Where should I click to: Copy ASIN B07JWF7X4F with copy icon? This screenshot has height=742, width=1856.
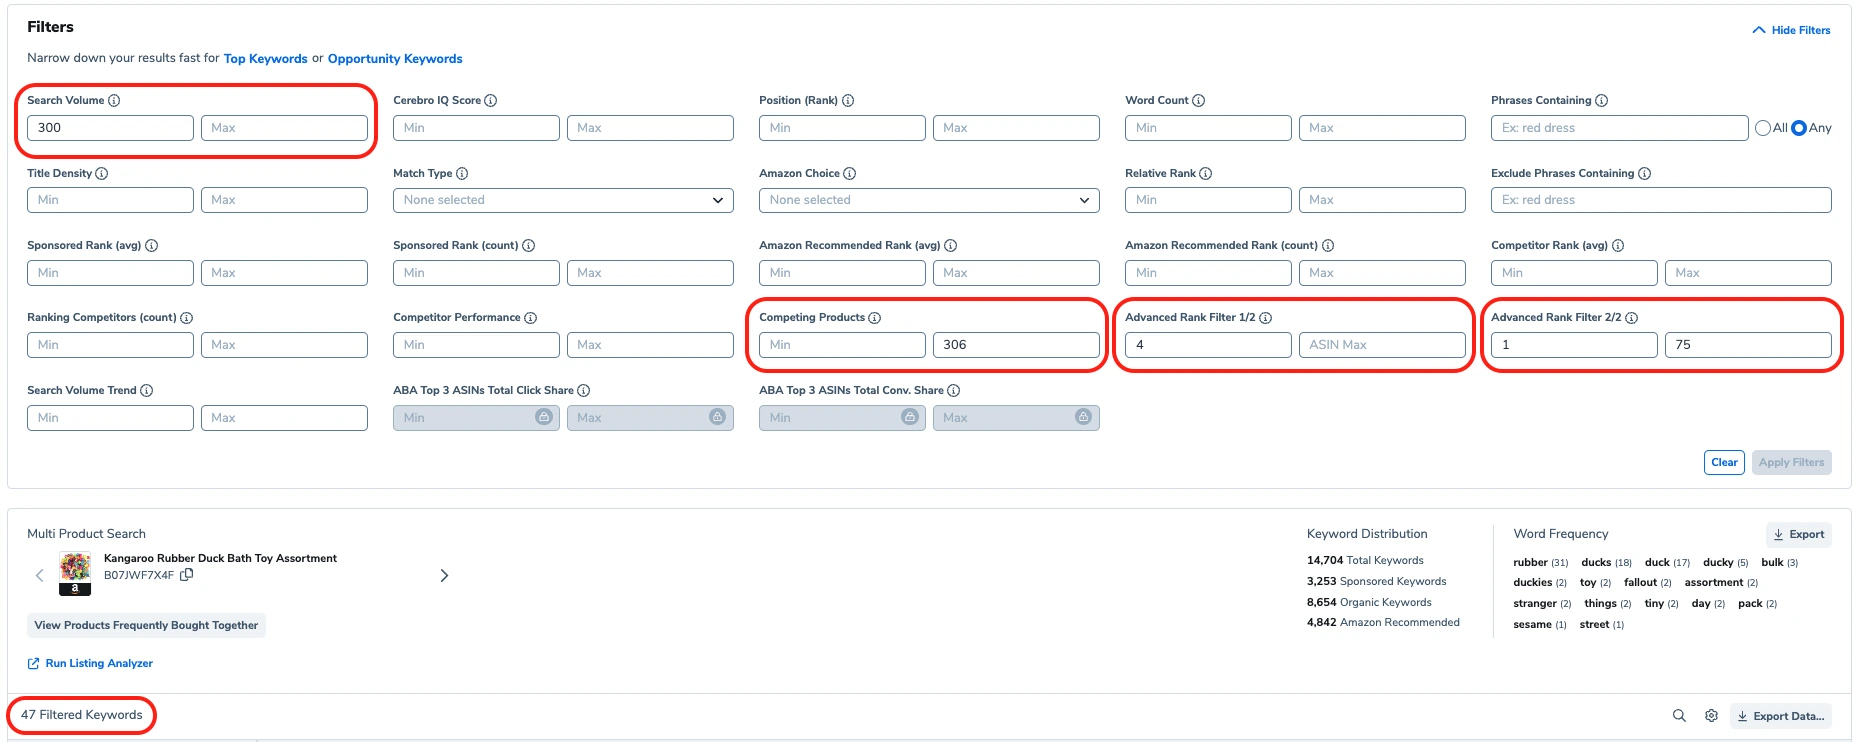pos(186,575)
